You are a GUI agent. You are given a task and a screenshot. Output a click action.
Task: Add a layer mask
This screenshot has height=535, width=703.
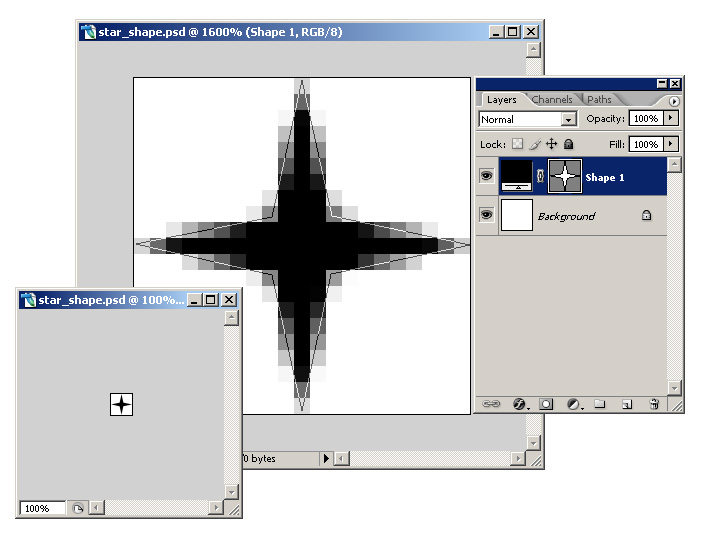click(546, 404)
